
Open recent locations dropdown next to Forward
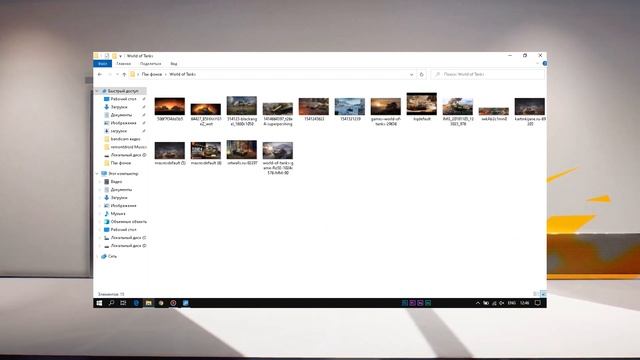117,74
